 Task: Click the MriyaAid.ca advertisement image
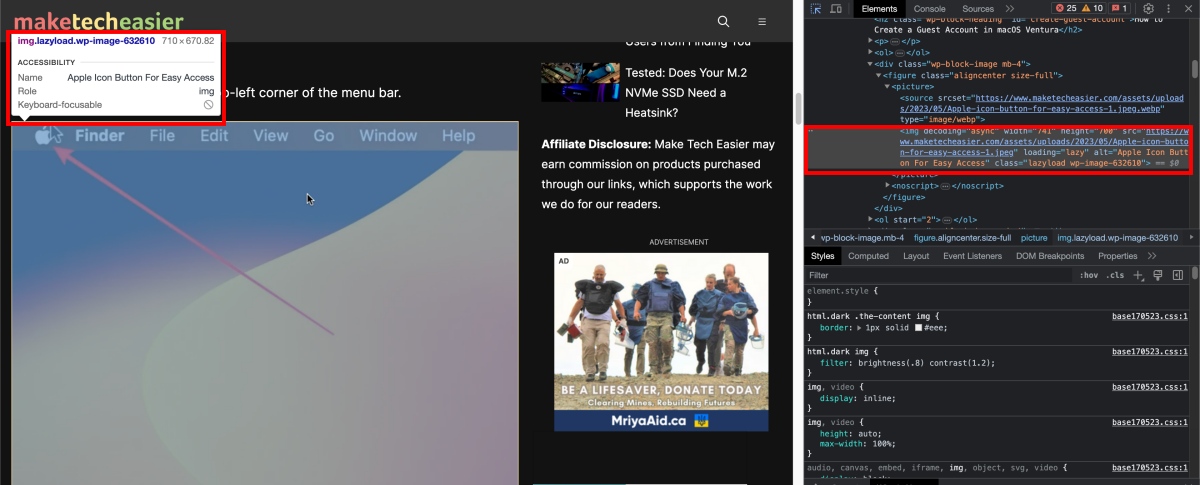tap(662, 342)
